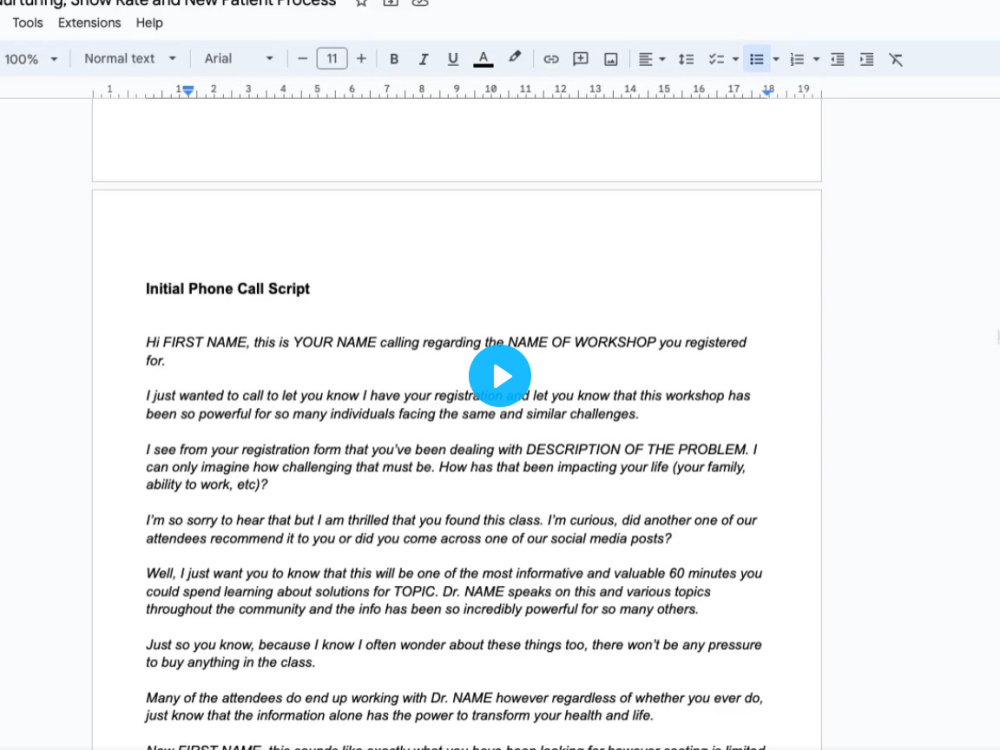Click the clear formatting icon
This screenshot has height=750, width=1000.
[896, 59]
